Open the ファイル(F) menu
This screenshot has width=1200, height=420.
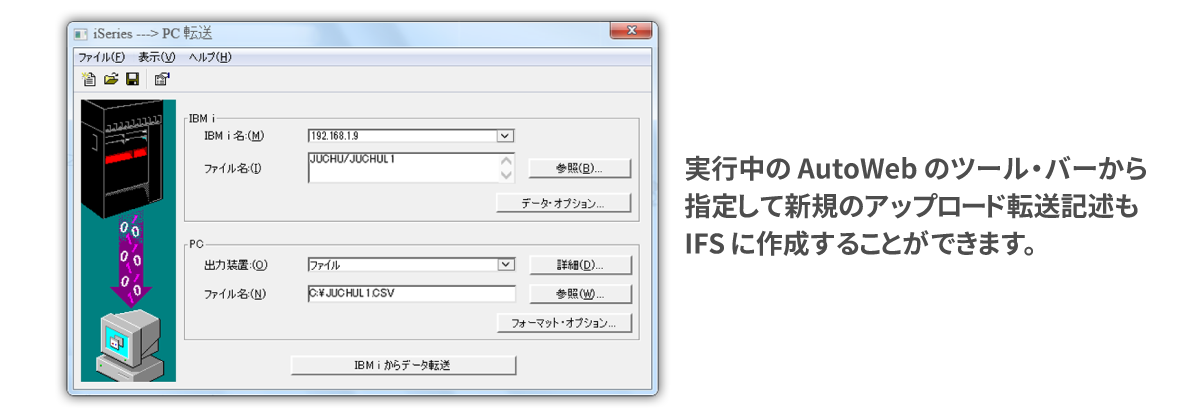(101, 57)
